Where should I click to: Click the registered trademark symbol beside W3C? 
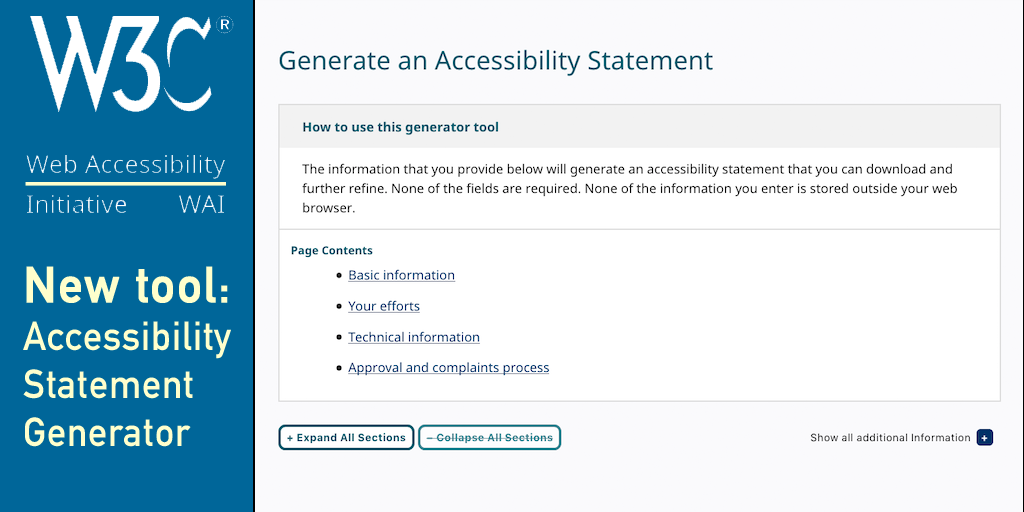pos(225,26)
